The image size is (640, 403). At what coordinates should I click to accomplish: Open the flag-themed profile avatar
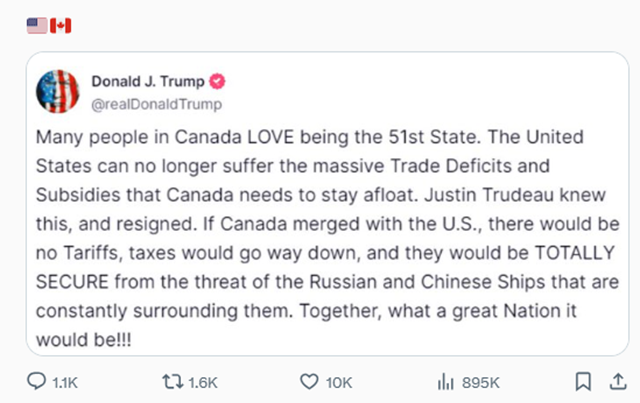pyautogui.click(x=56, y=92)
